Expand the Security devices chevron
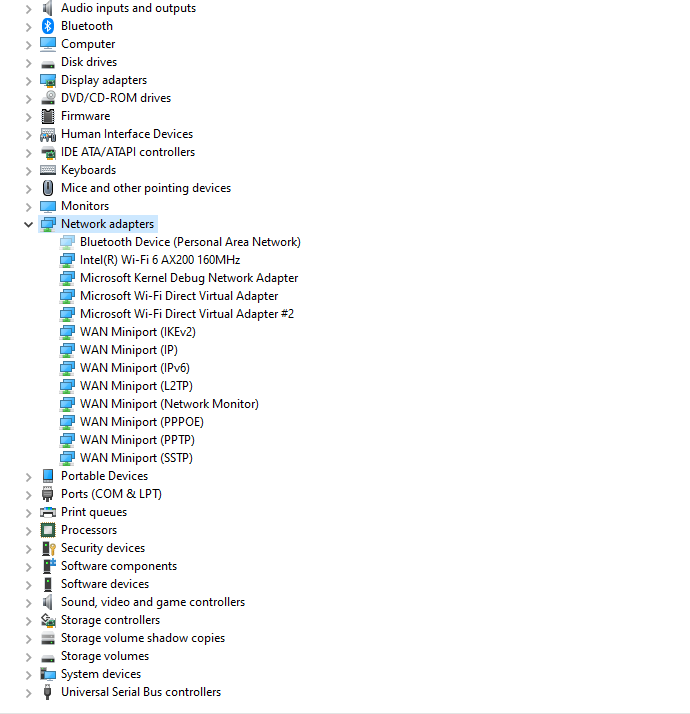Screen dimensions: 690x714 28,549
